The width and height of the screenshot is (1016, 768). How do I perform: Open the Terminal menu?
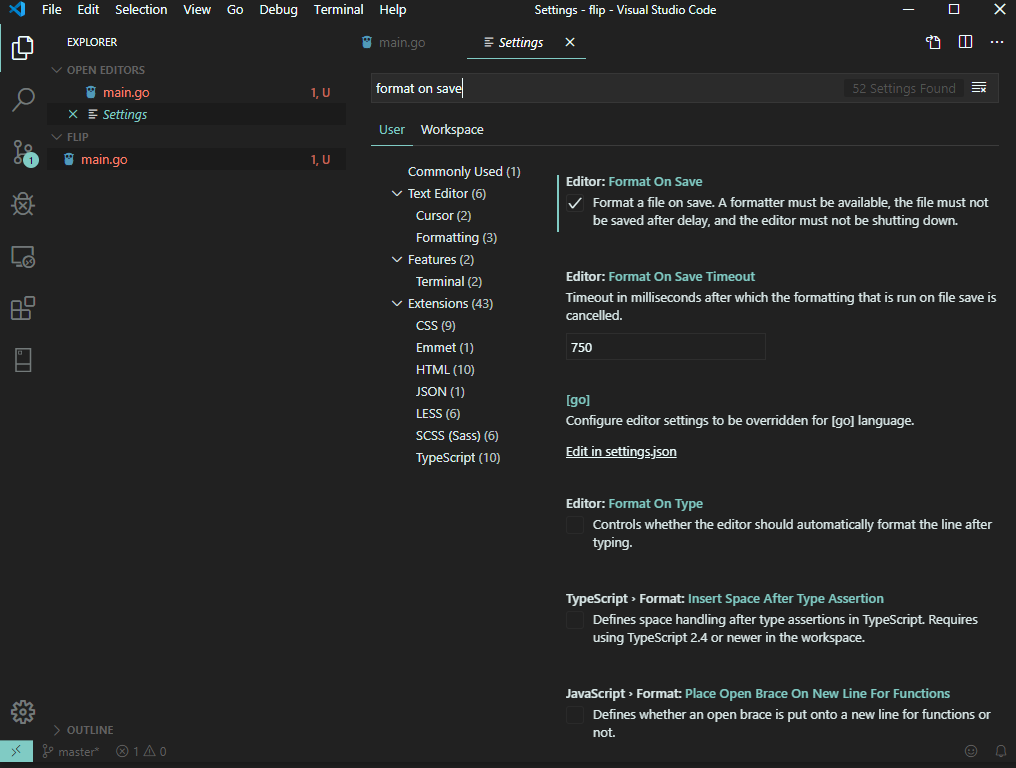tap(338, 9)
